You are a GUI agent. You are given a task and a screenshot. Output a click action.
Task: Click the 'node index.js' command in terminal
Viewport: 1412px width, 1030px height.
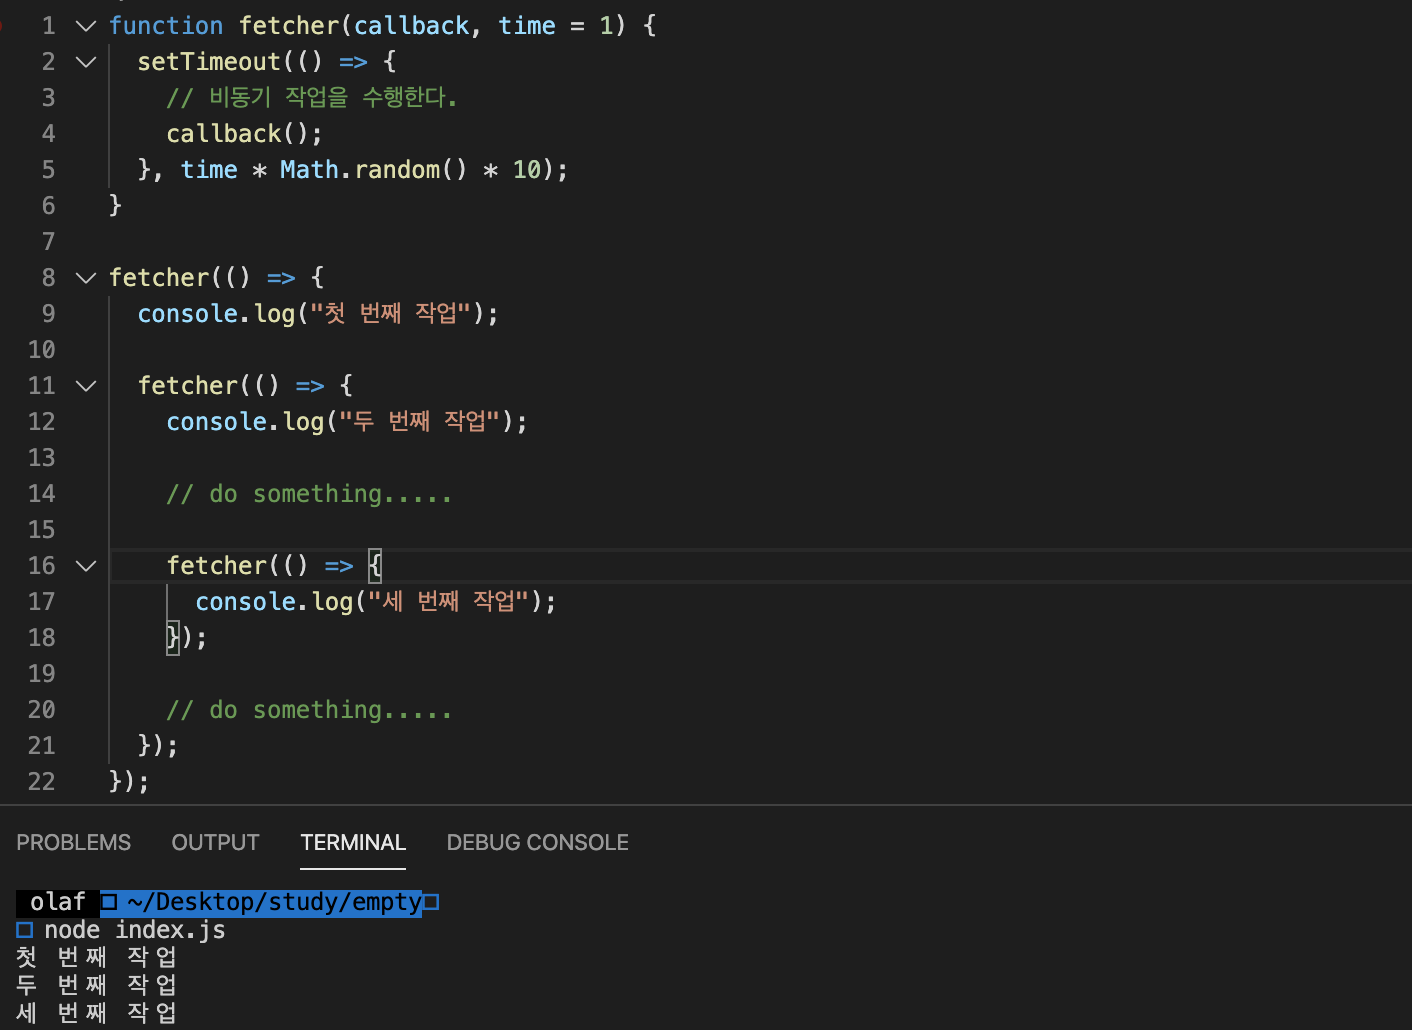pyautogui.click(x=135, y=930)
